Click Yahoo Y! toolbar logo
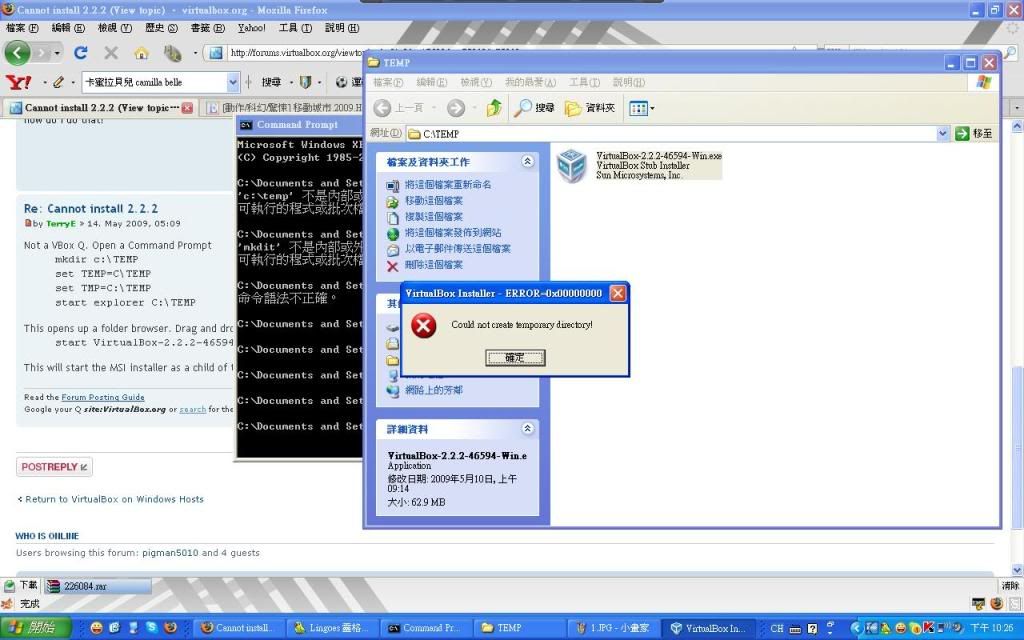Screen dimensions: 1024x640 click(x=17, y=82)
